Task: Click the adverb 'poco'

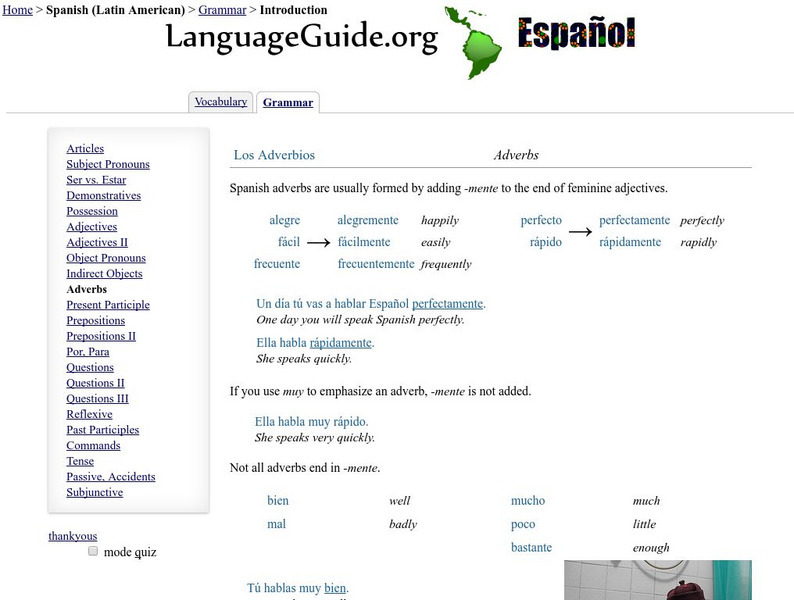Action: (x=523, y=525)
